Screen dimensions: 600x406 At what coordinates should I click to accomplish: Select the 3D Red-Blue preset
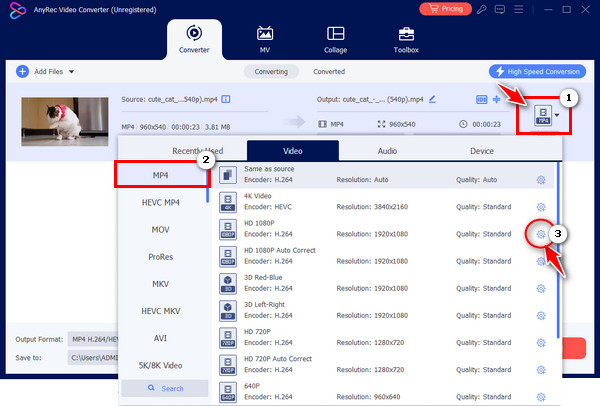pyautogui.click(x=383, y=283)
